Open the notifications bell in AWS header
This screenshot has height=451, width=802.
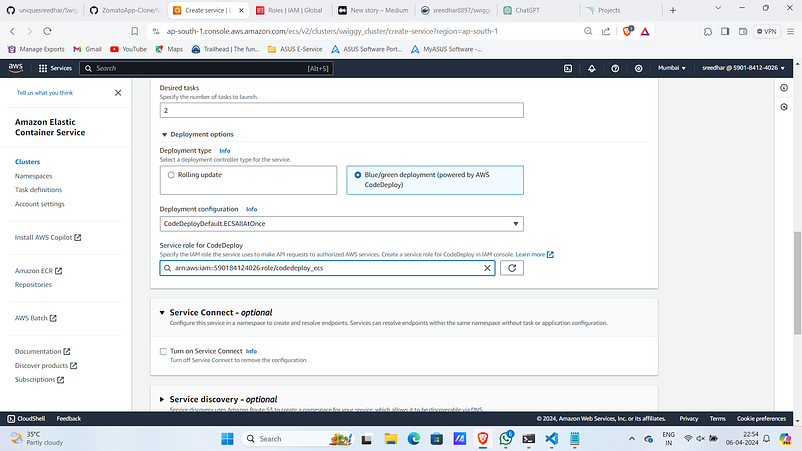pos(591,68)
